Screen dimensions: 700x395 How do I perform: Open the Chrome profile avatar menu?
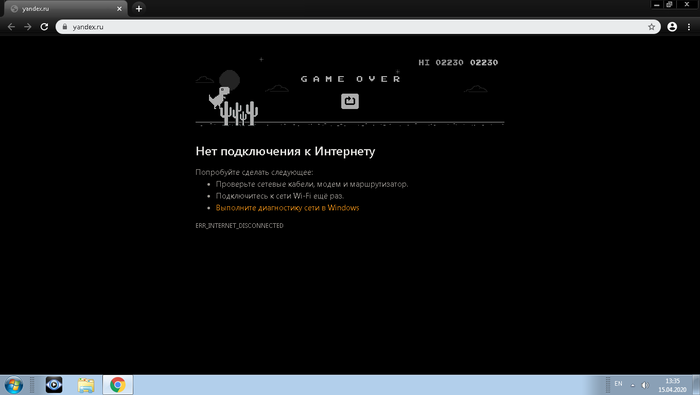coord(672,27)
